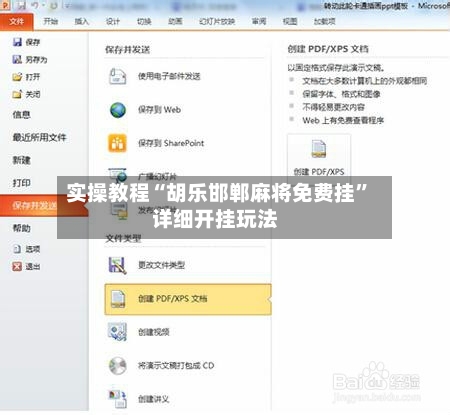Switch to the 切换 (Transitions) tab
The image size is (450, 415).
click(x=144, y=21)
